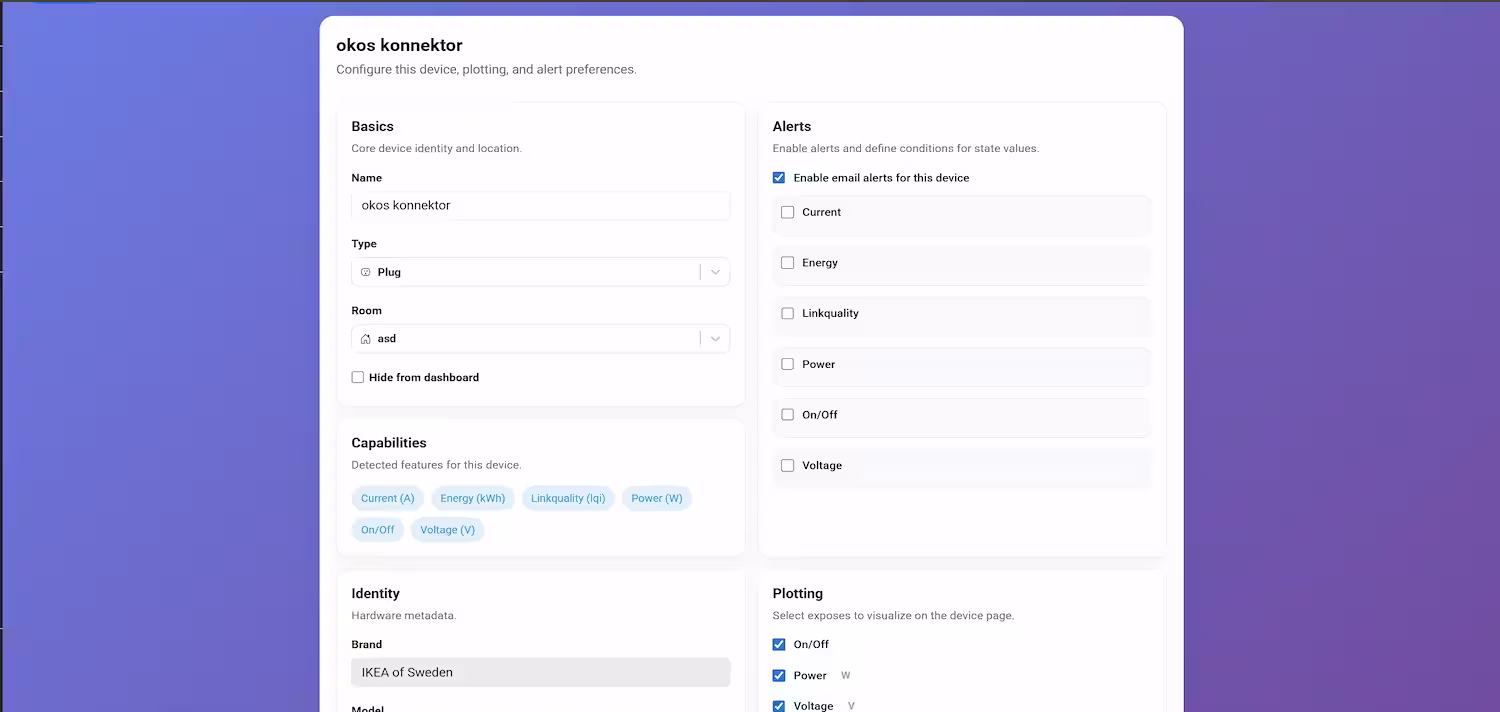Screen dimensions: 1500x712
Task: Select the Linkquality (lqi) capability badge
Action: coord(568,498)
